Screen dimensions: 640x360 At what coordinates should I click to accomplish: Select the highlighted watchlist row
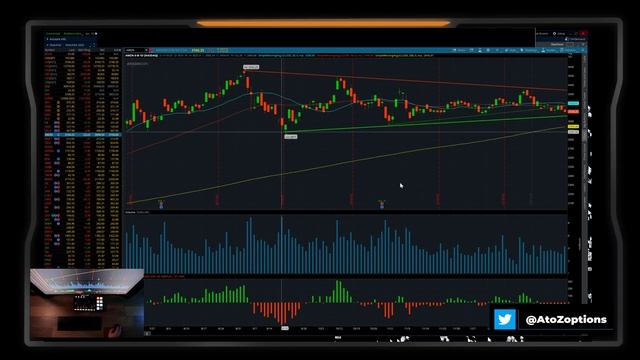pos(83,135)
